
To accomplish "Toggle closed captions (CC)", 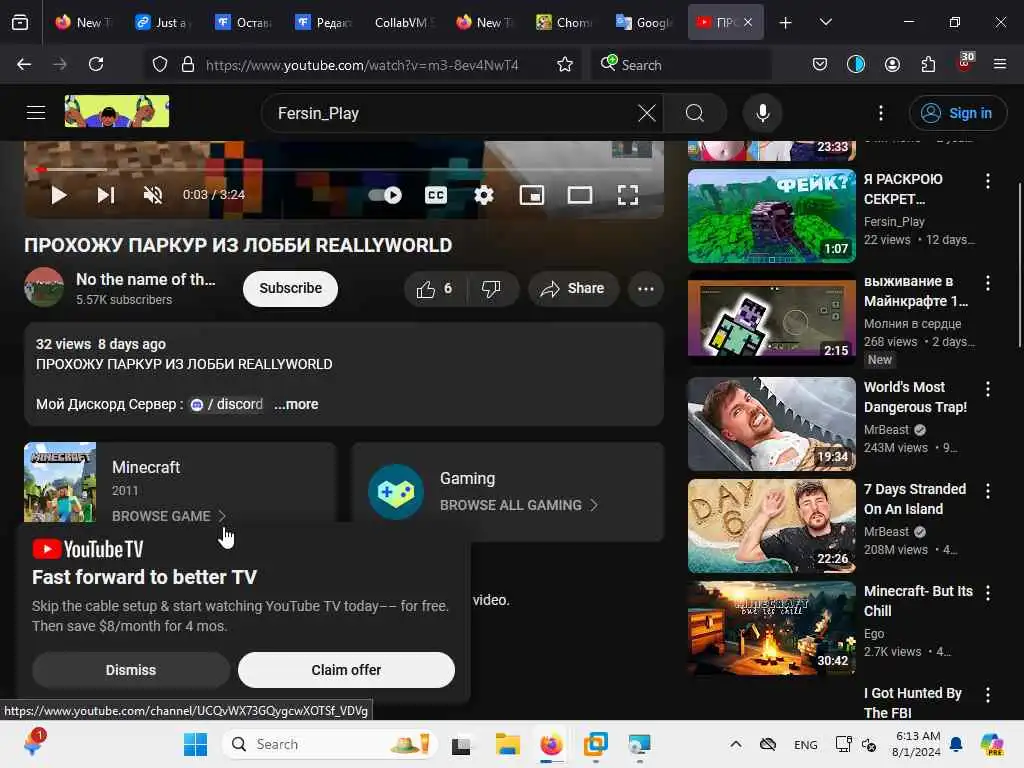I will pyautogui.click(x=436, y=195).
